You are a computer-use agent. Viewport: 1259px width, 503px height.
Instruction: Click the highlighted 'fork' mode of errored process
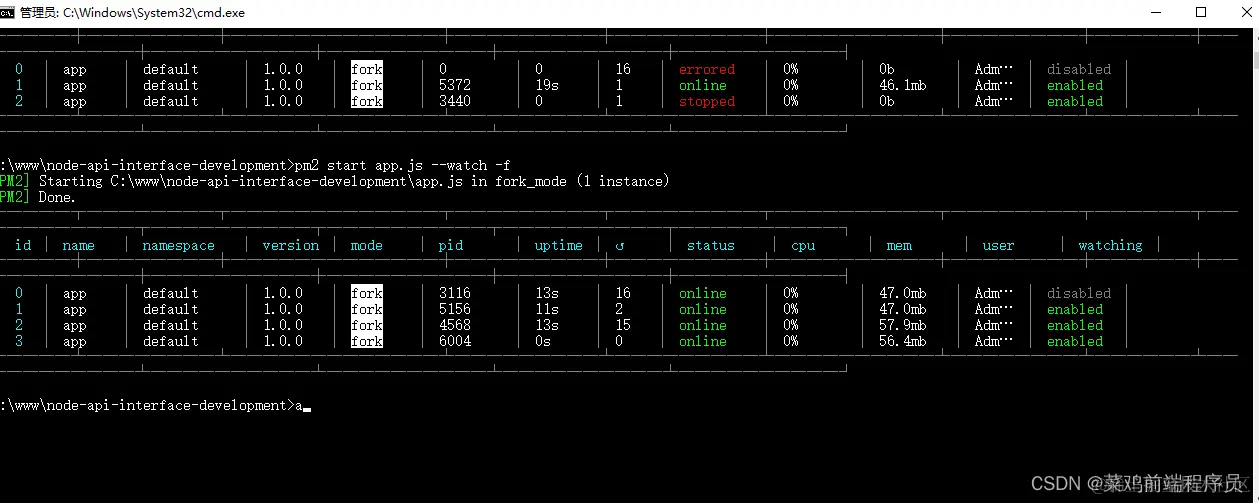pos(367,69)
